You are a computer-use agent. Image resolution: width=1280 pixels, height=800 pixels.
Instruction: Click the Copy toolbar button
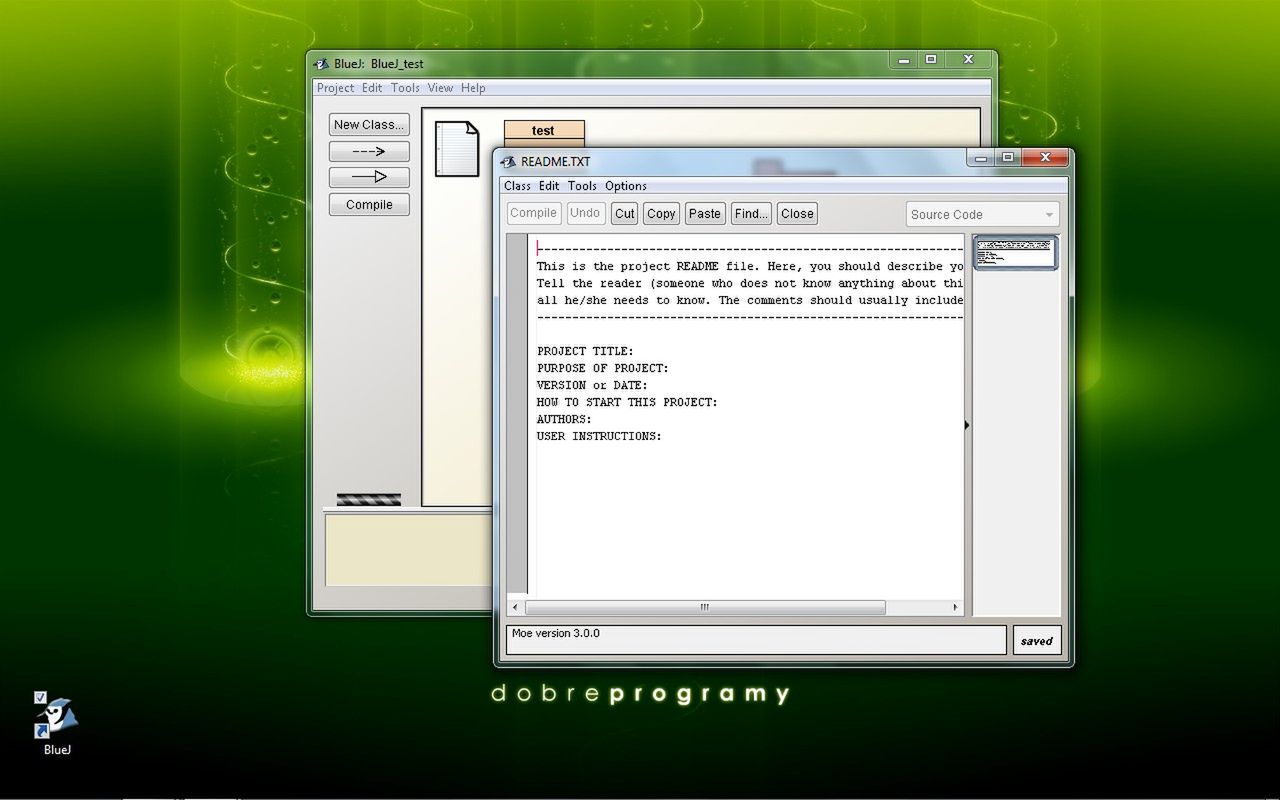coord(661,213)
